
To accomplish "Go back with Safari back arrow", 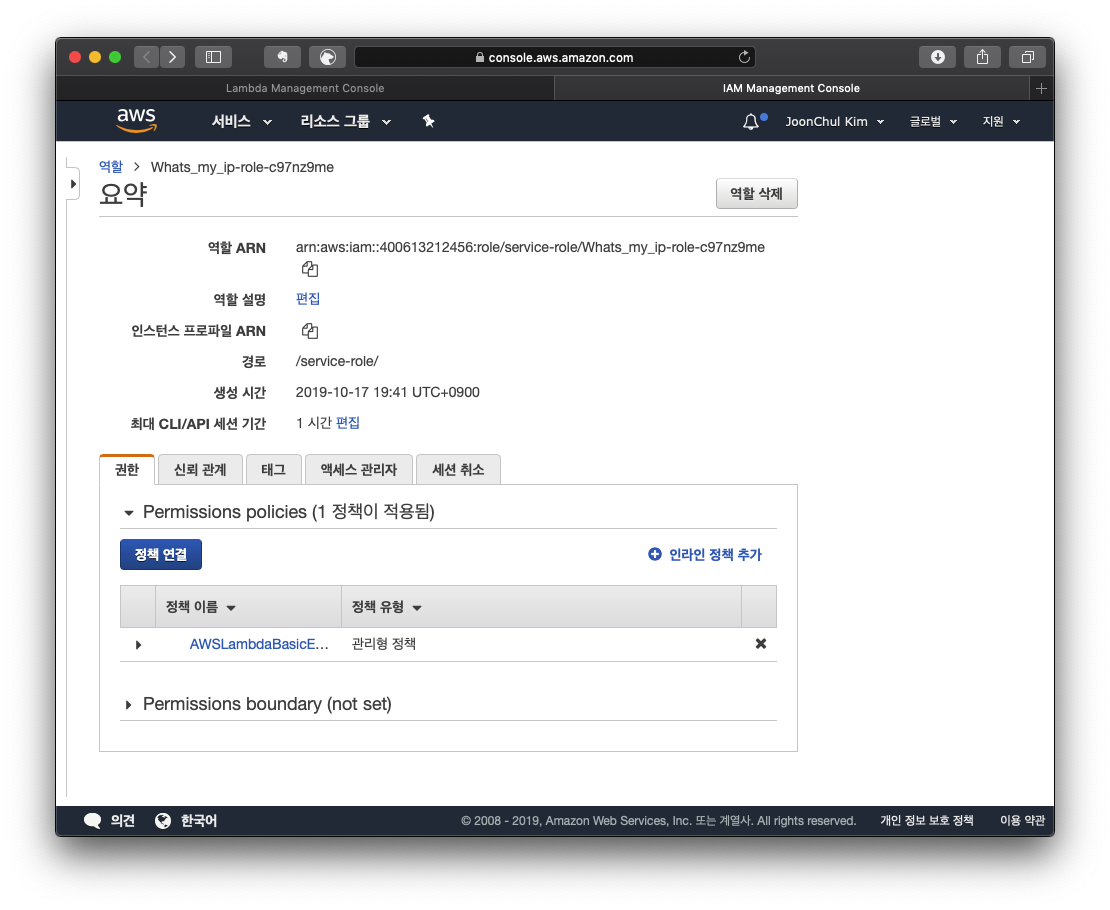I will coord(147,57).
